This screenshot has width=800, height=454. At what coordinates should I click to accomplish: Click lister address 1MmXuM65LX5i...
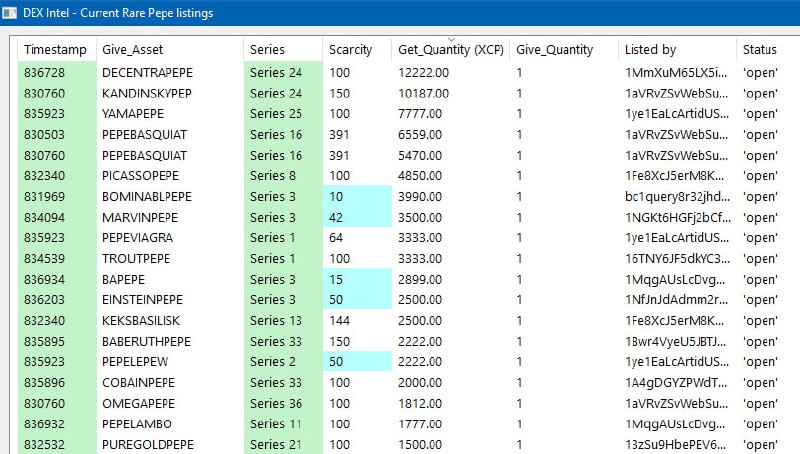pos(677,72)
